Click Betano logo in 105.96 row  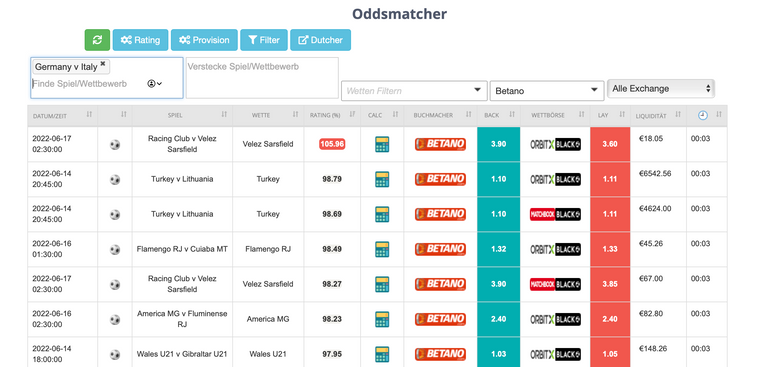pos(440,144)
